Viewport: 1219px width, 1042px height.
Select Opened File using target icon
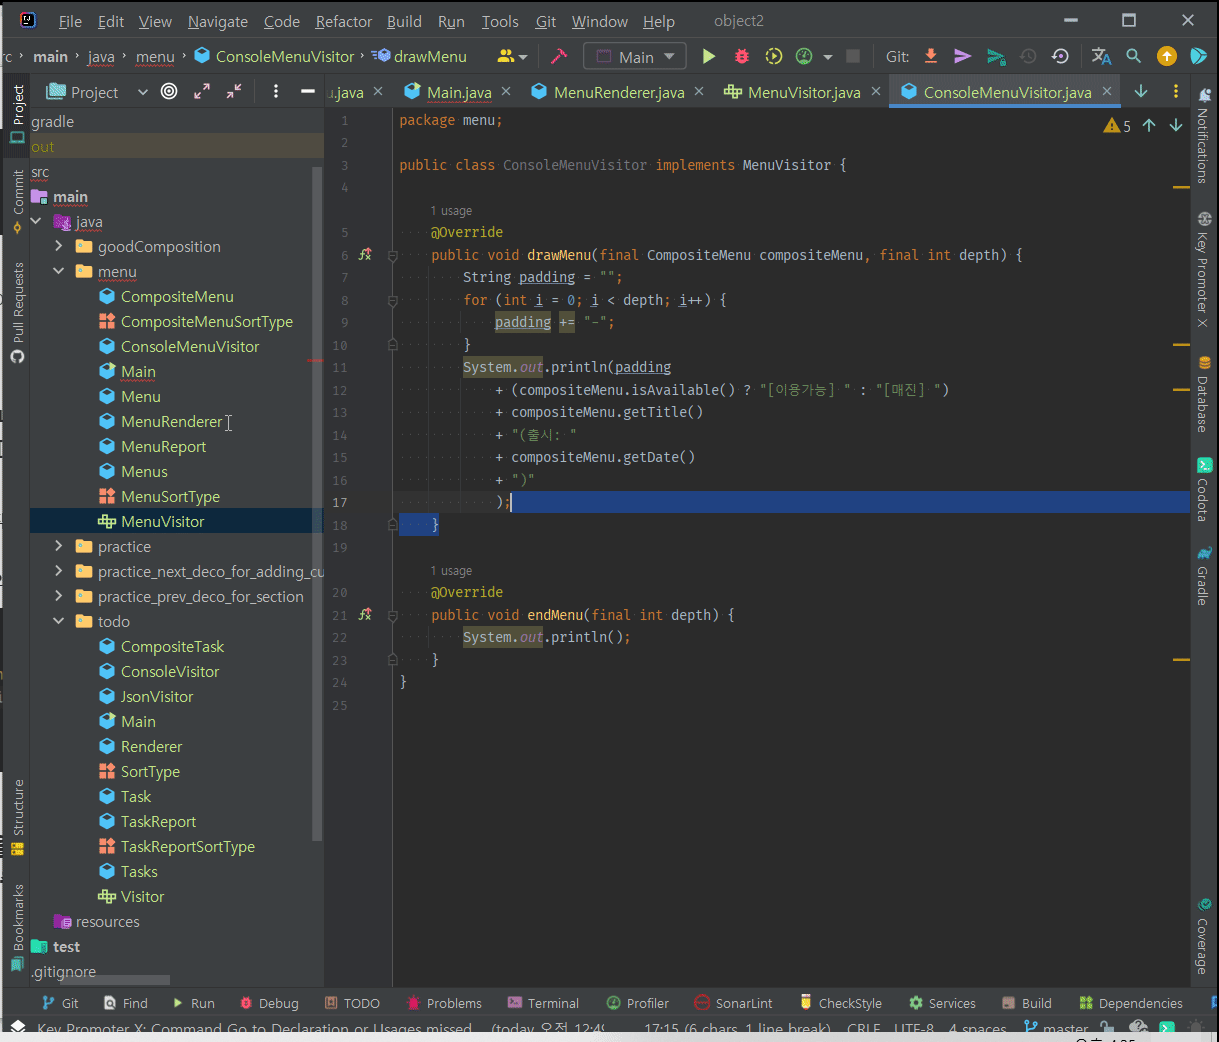pyautogui.click(x=169, y=92)
